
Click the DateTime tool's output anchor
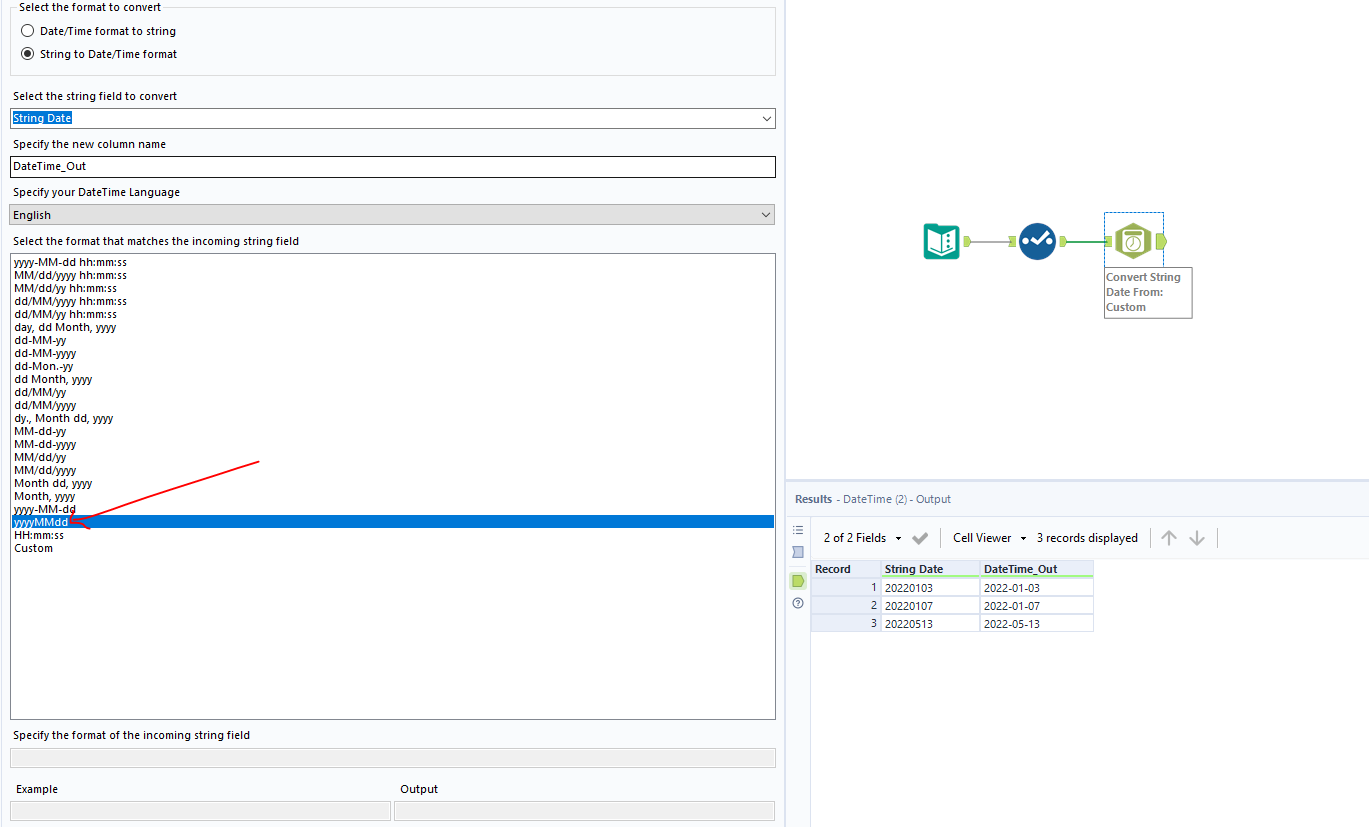(1160, 241)
